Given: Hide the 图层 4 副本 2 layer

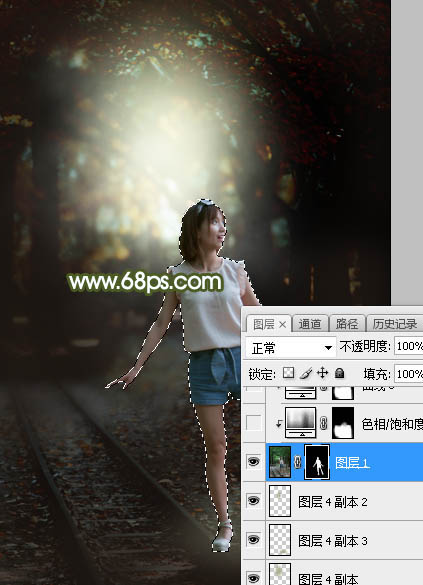Looking at the screenshot, I should click(253, 500).
